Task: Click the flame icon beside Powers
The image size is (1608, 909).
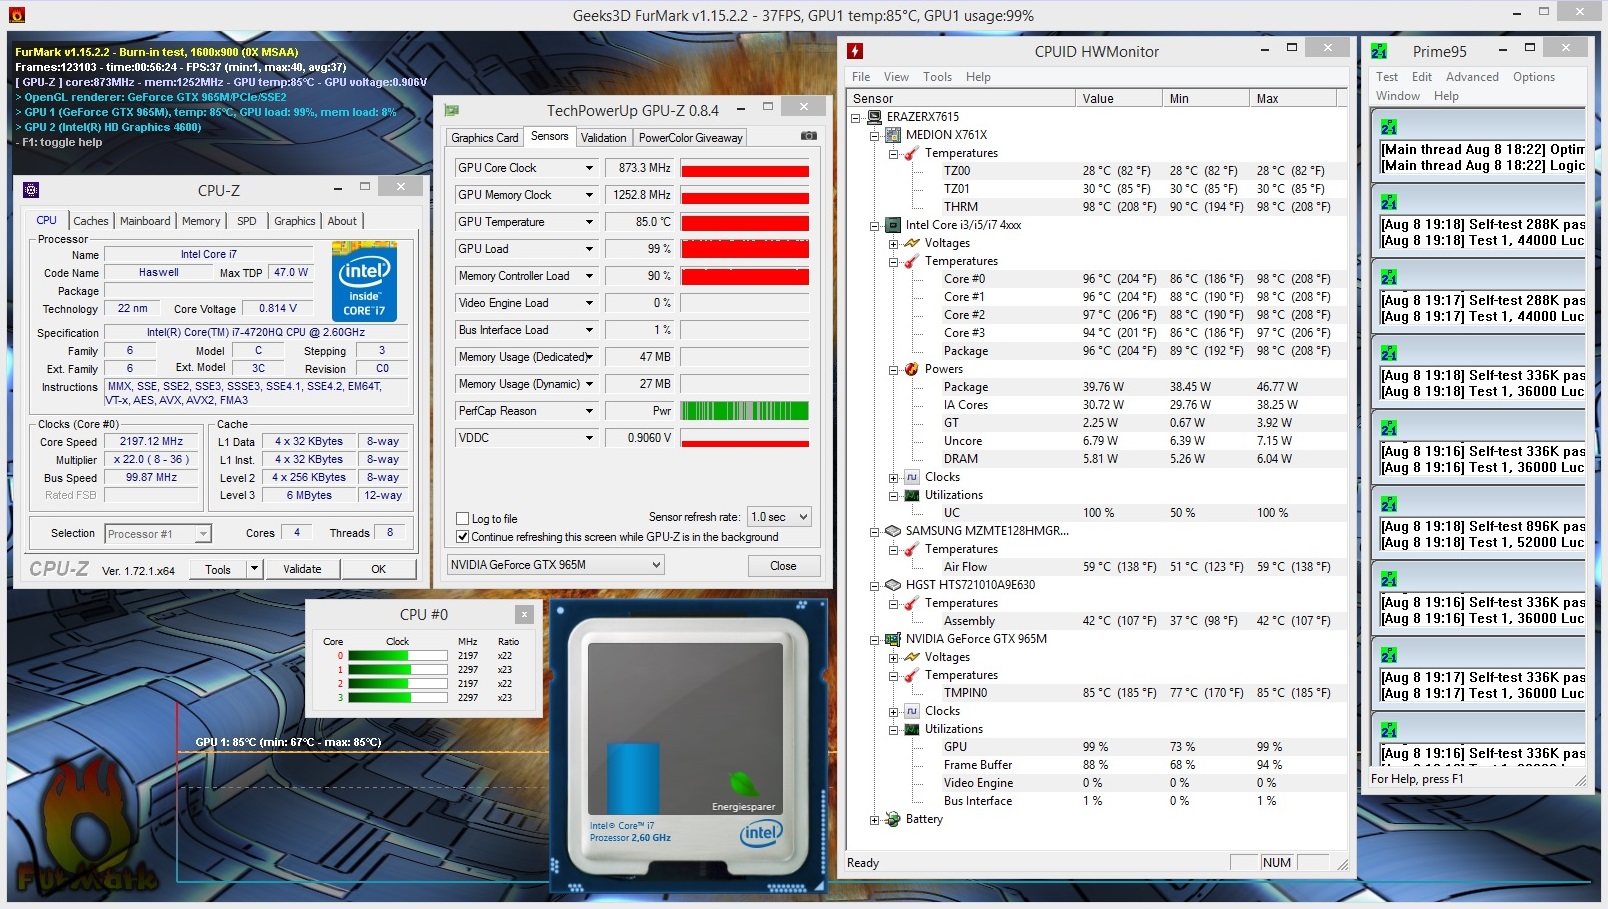Action: point(912,369)
